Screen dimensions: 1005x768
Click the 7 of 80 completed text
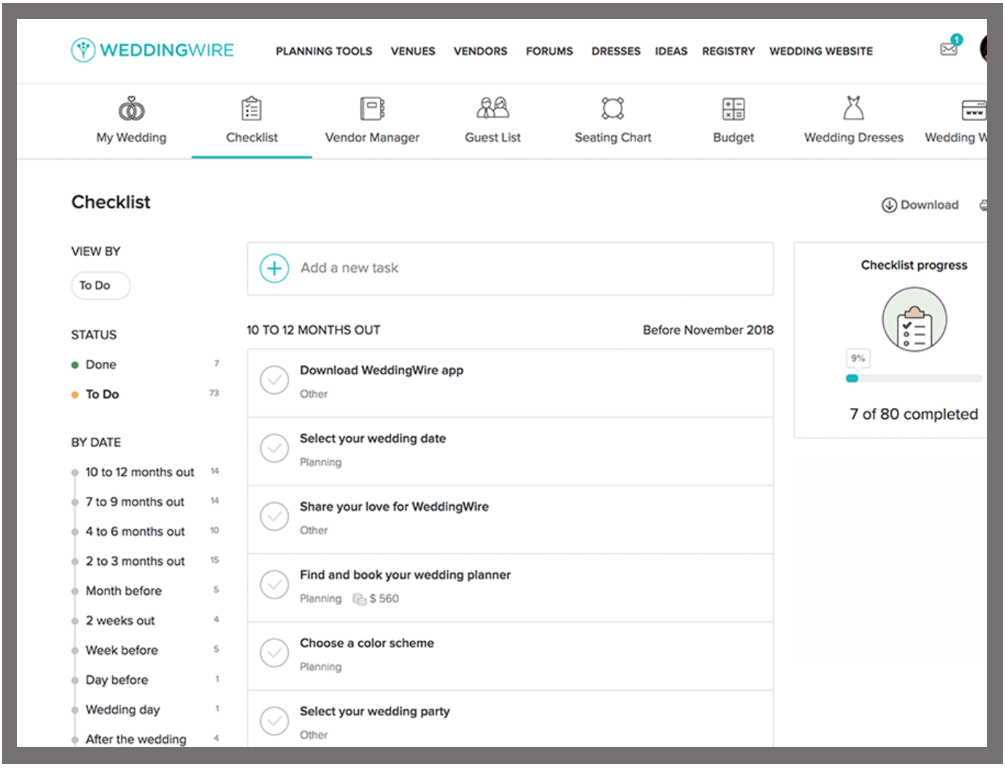[x=914, y=414]
